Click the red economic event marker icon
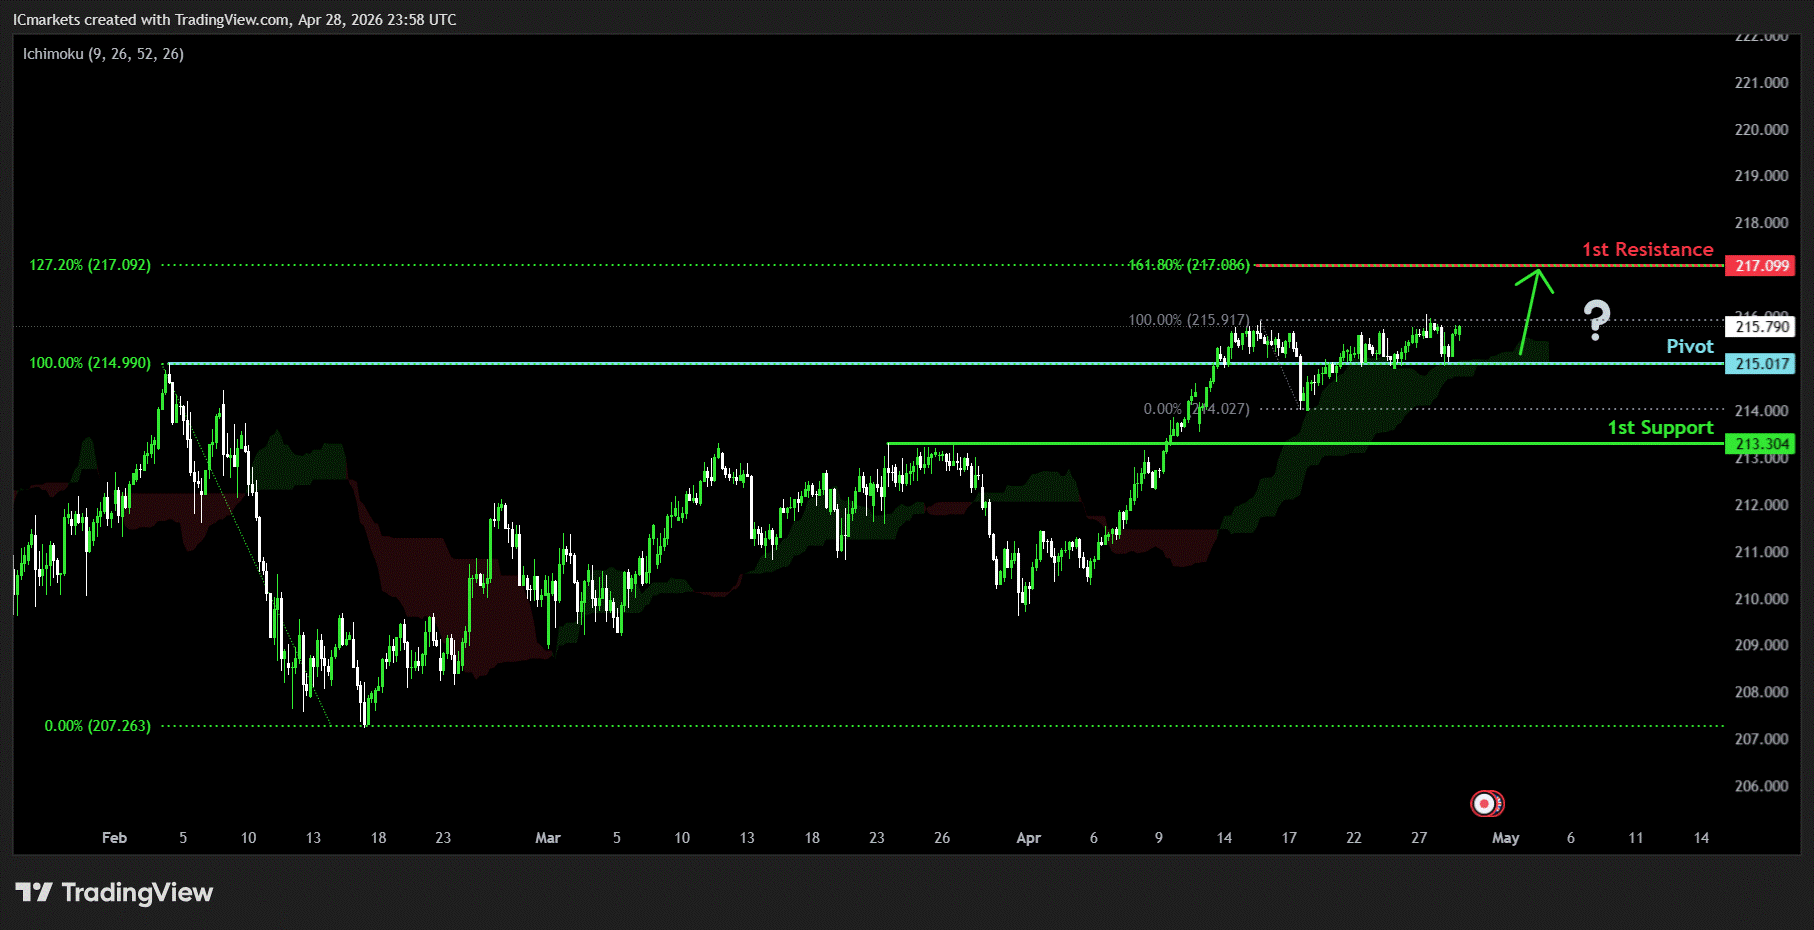Screen dimensions: 1814x930 [x=1486, y=803]
